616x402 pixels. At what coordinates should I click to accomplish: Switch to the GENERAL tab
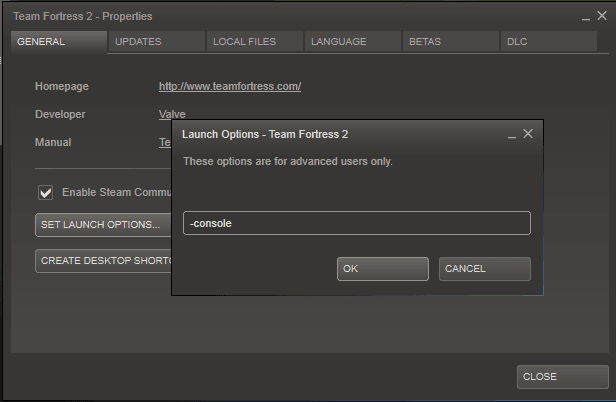[57, 42]
